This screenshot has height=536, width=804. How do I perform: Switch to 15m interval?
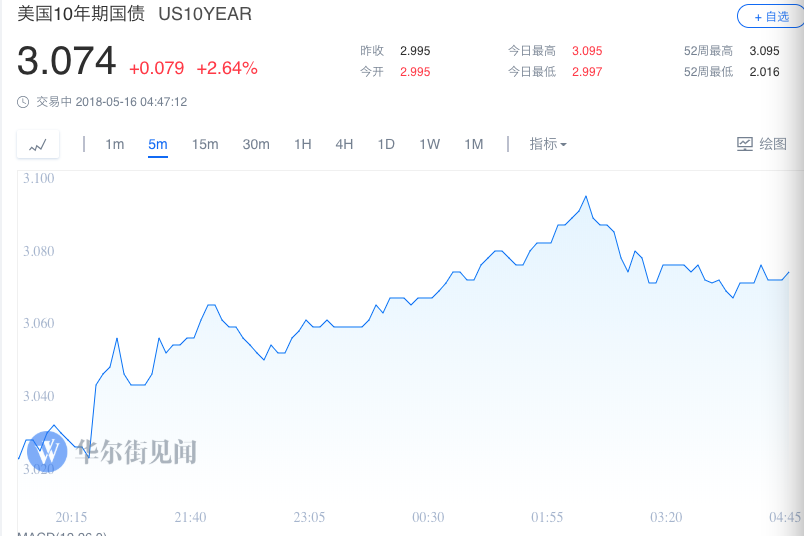[x=205, y=144]
